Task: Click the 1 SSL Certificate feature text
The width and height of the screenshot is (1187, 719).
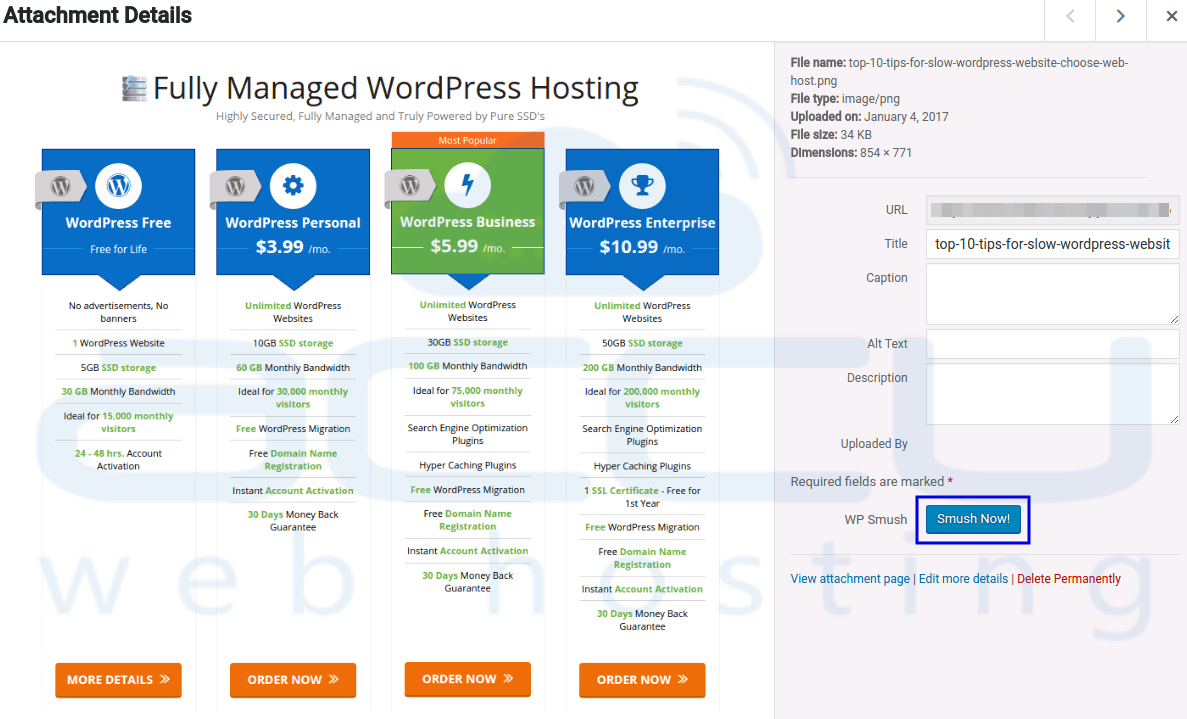Action: (642, 496)
